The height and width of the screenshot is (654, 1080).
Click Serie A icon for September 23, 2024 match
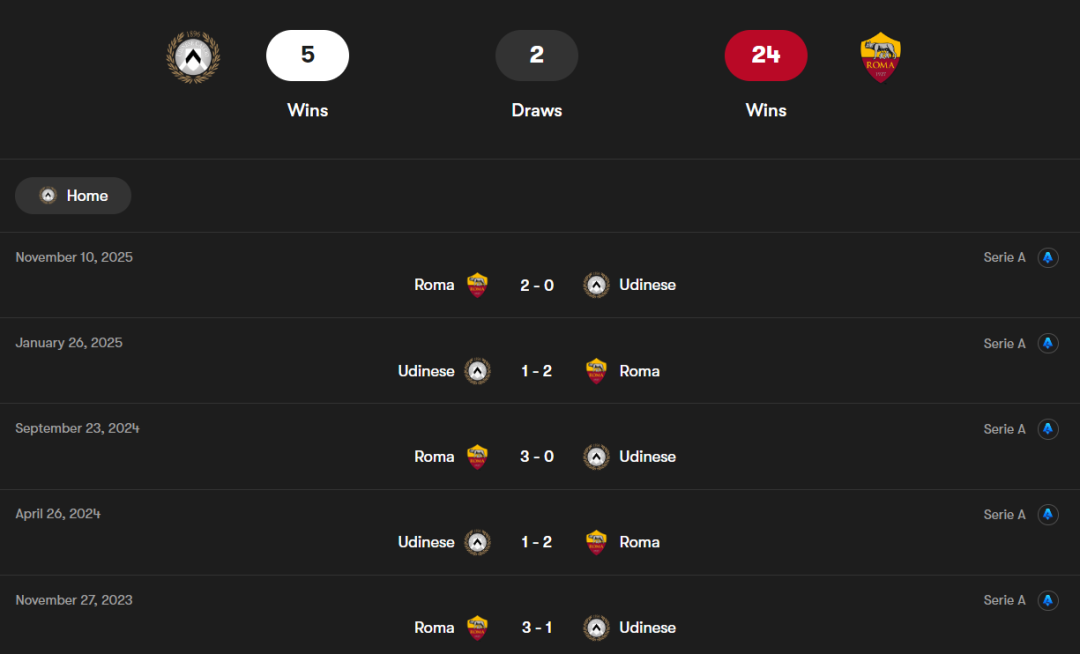coord(1048,429)
